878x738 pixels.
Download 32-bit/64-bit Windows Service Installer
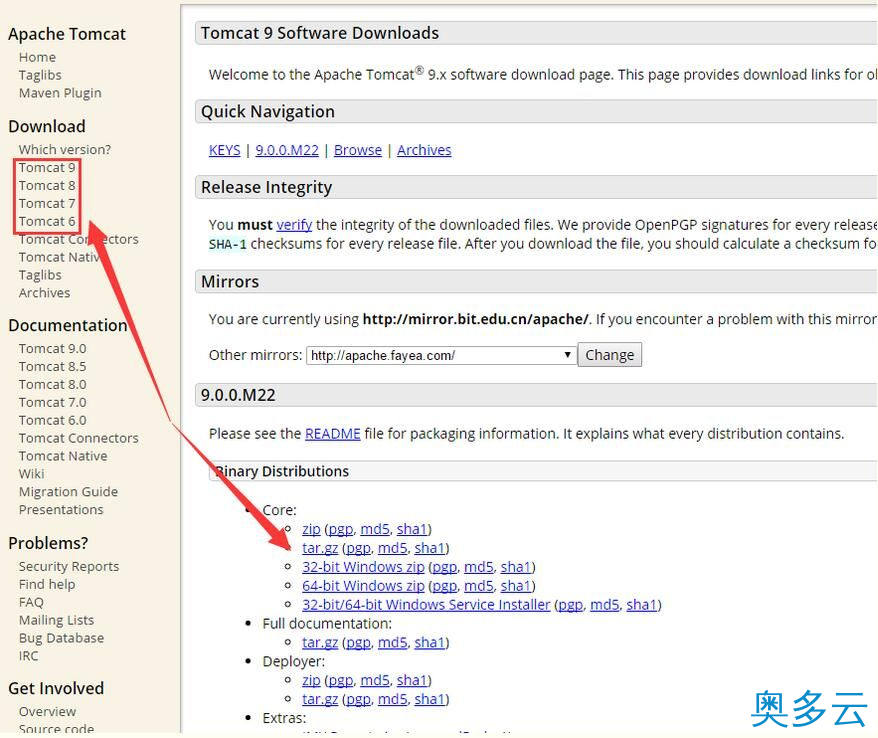(426, 605)
